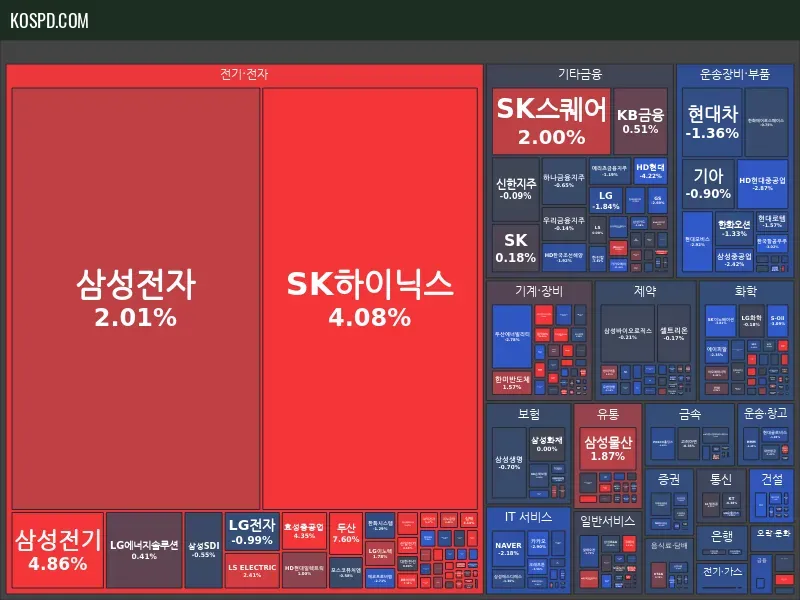Click the 현대모비스 tile
Viewport: 800px width, 600px height.
[697, 241]
